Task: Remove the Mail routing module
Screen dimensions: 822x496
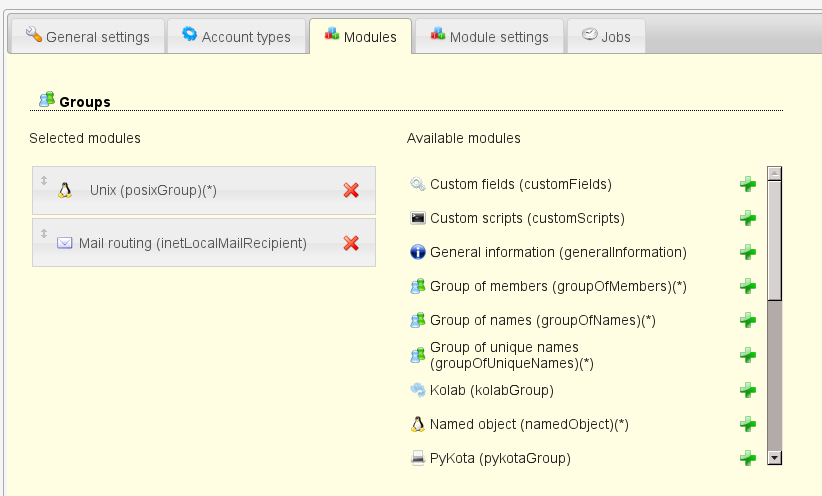Action: tap(351, 243)
